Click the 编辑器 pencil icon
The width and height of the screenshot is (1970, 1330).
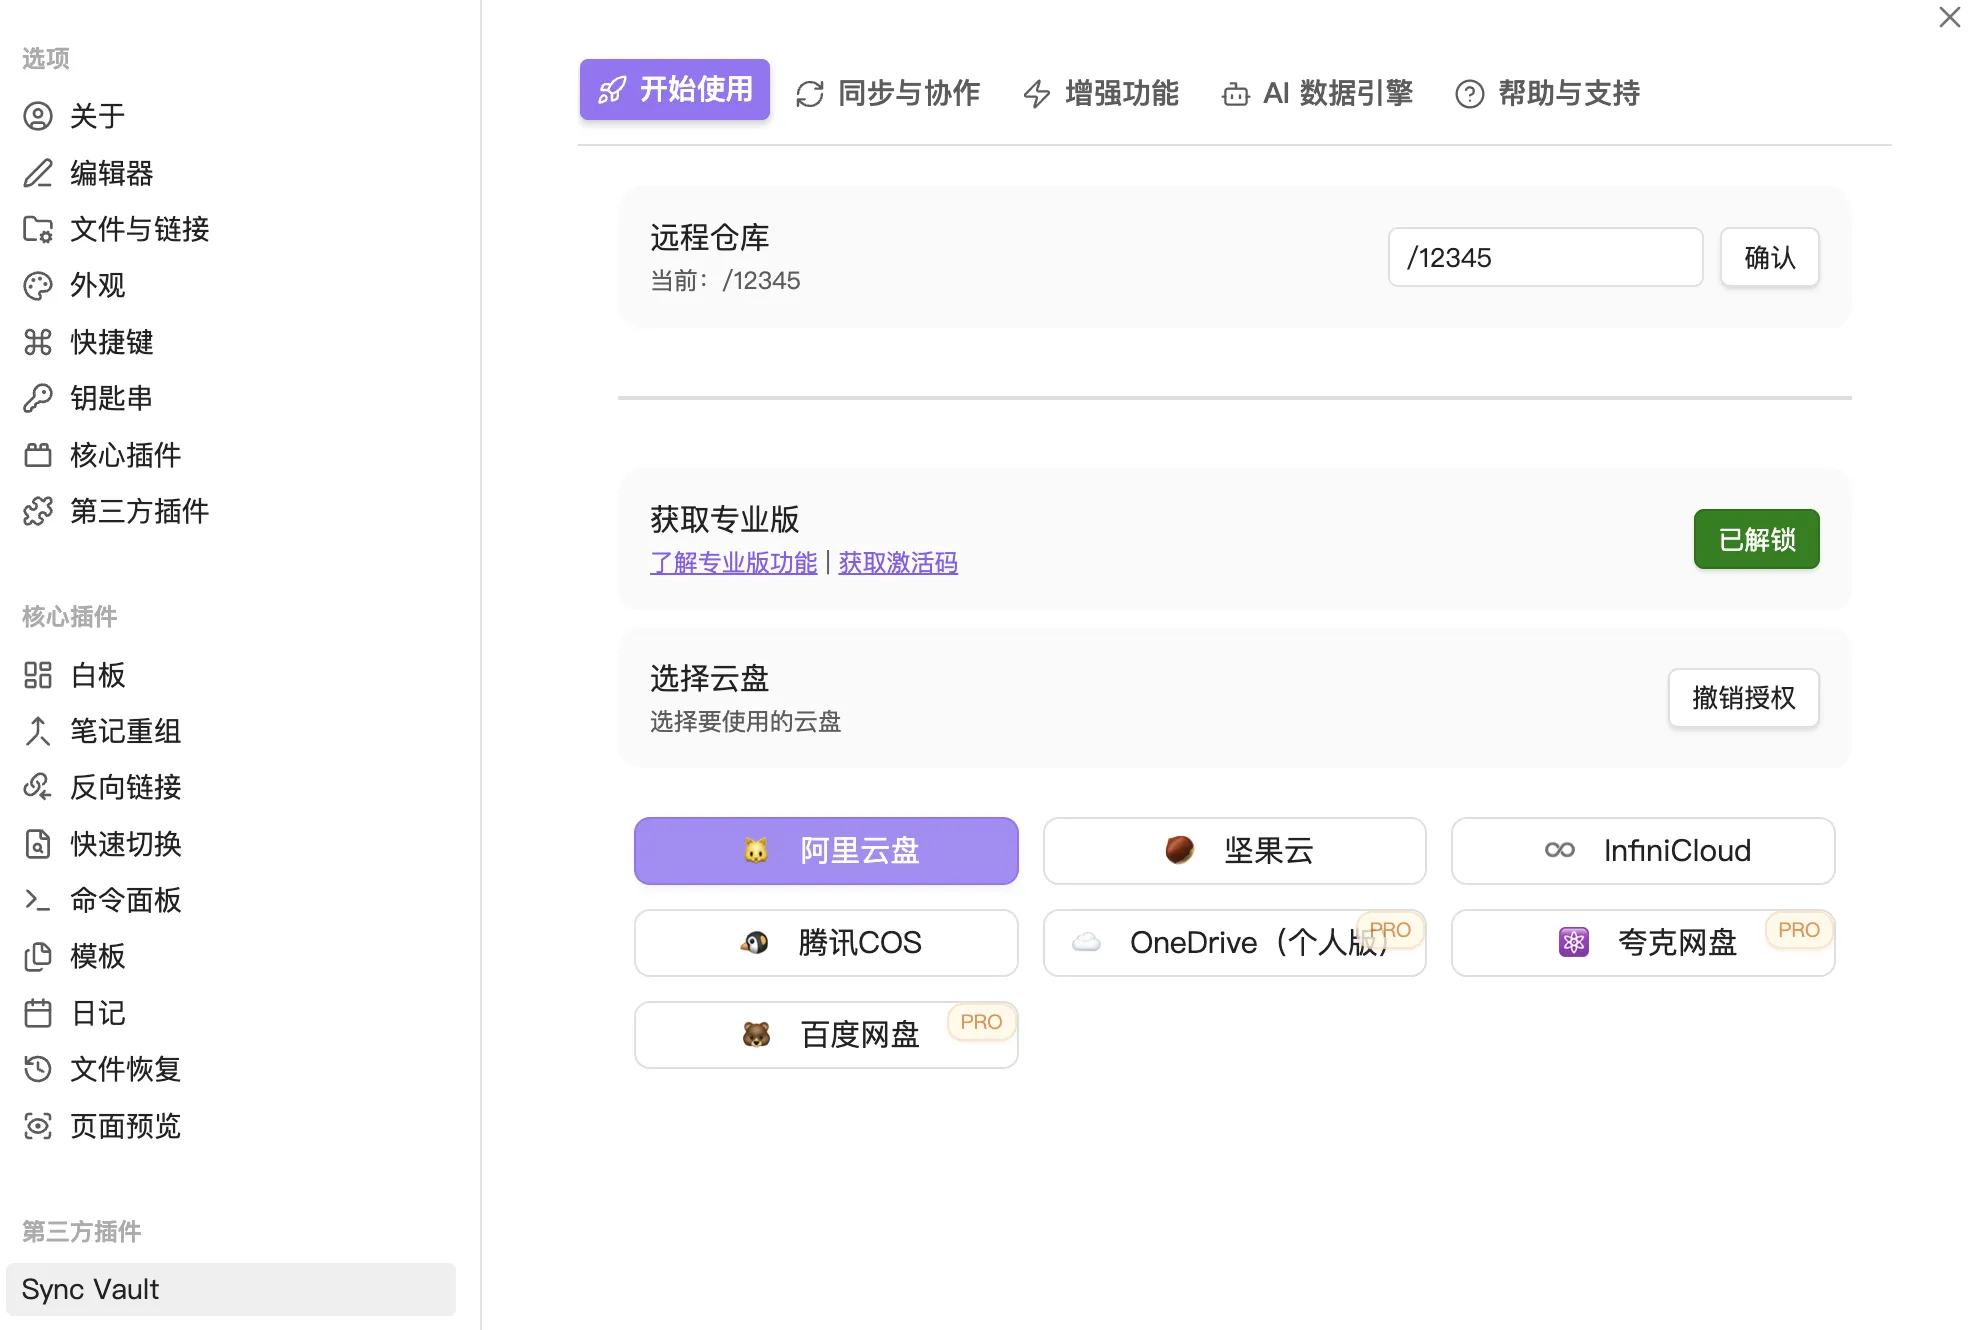tap(38, 173)
